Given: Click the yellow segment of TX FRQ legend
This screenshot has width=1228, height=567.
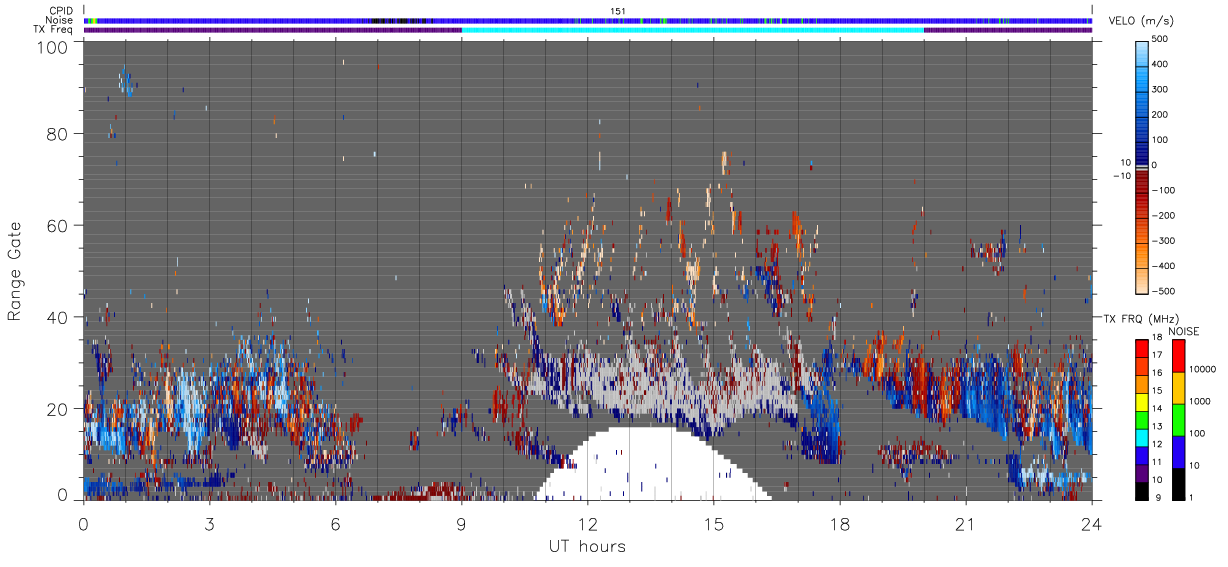Looking at the screenshot, I should click(x=1142, y=401).
